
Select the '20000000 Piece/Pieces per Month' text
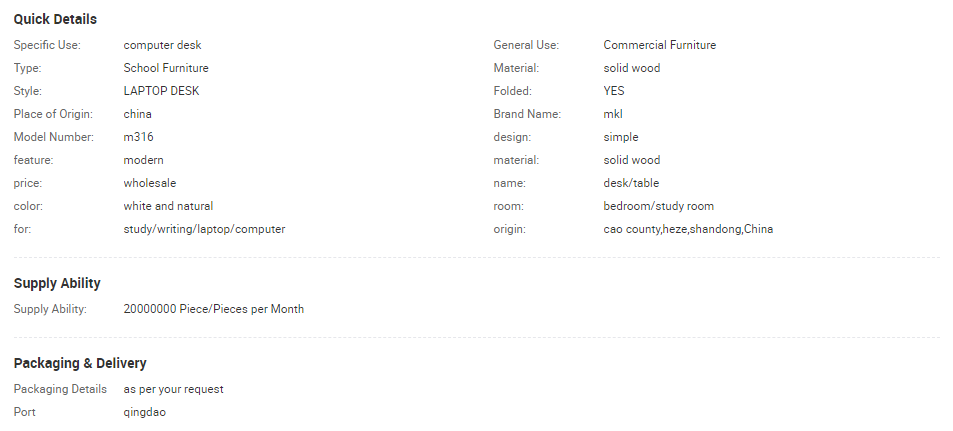[213, 309]
